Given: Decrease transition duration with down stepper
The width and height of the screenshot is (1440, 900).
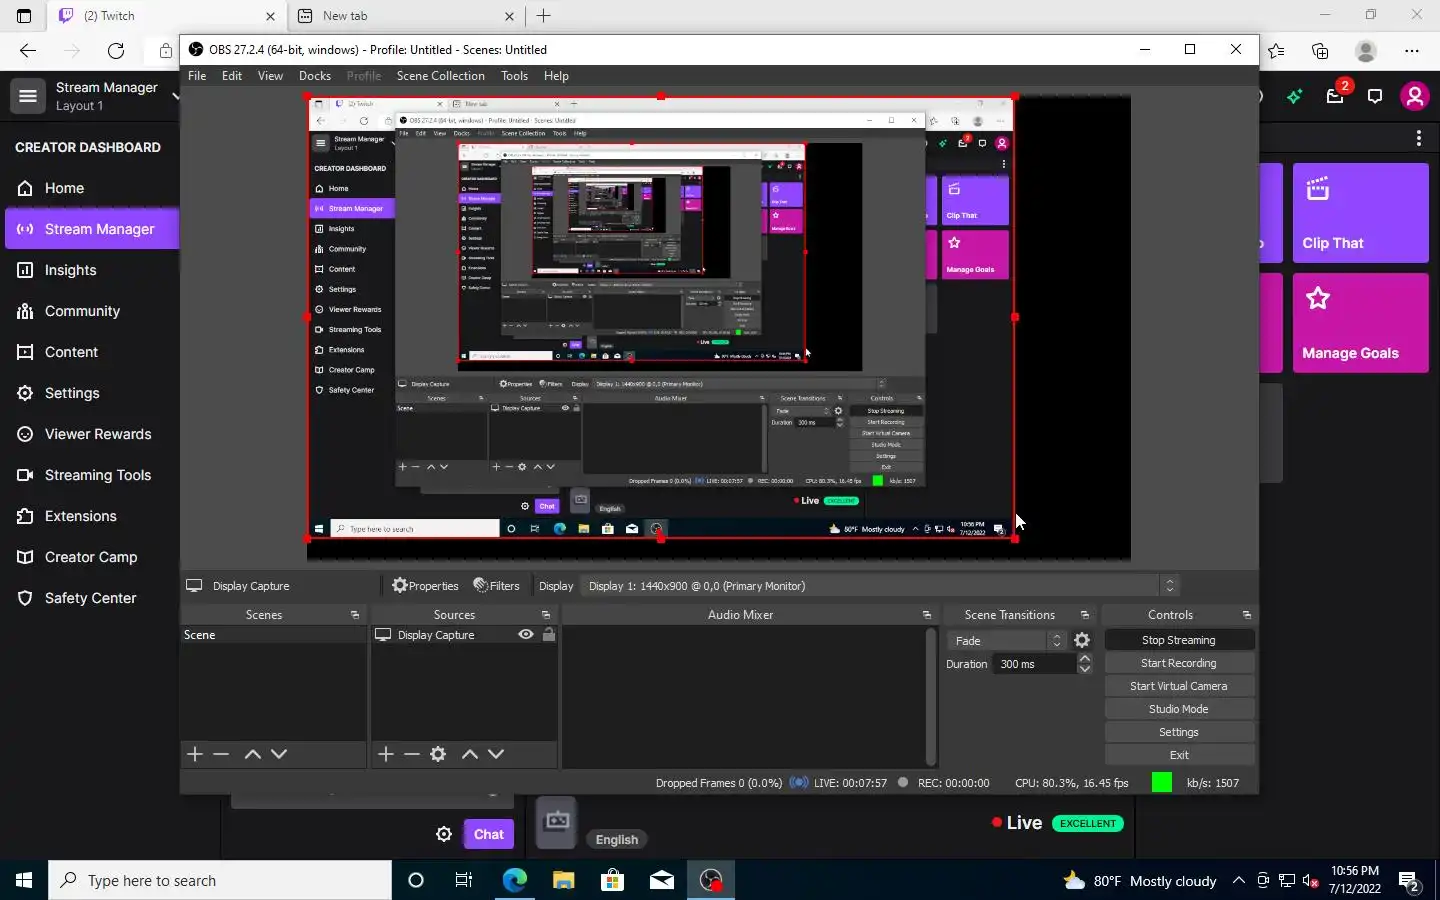Looking at the screenshot, I should coord(1085,669).
